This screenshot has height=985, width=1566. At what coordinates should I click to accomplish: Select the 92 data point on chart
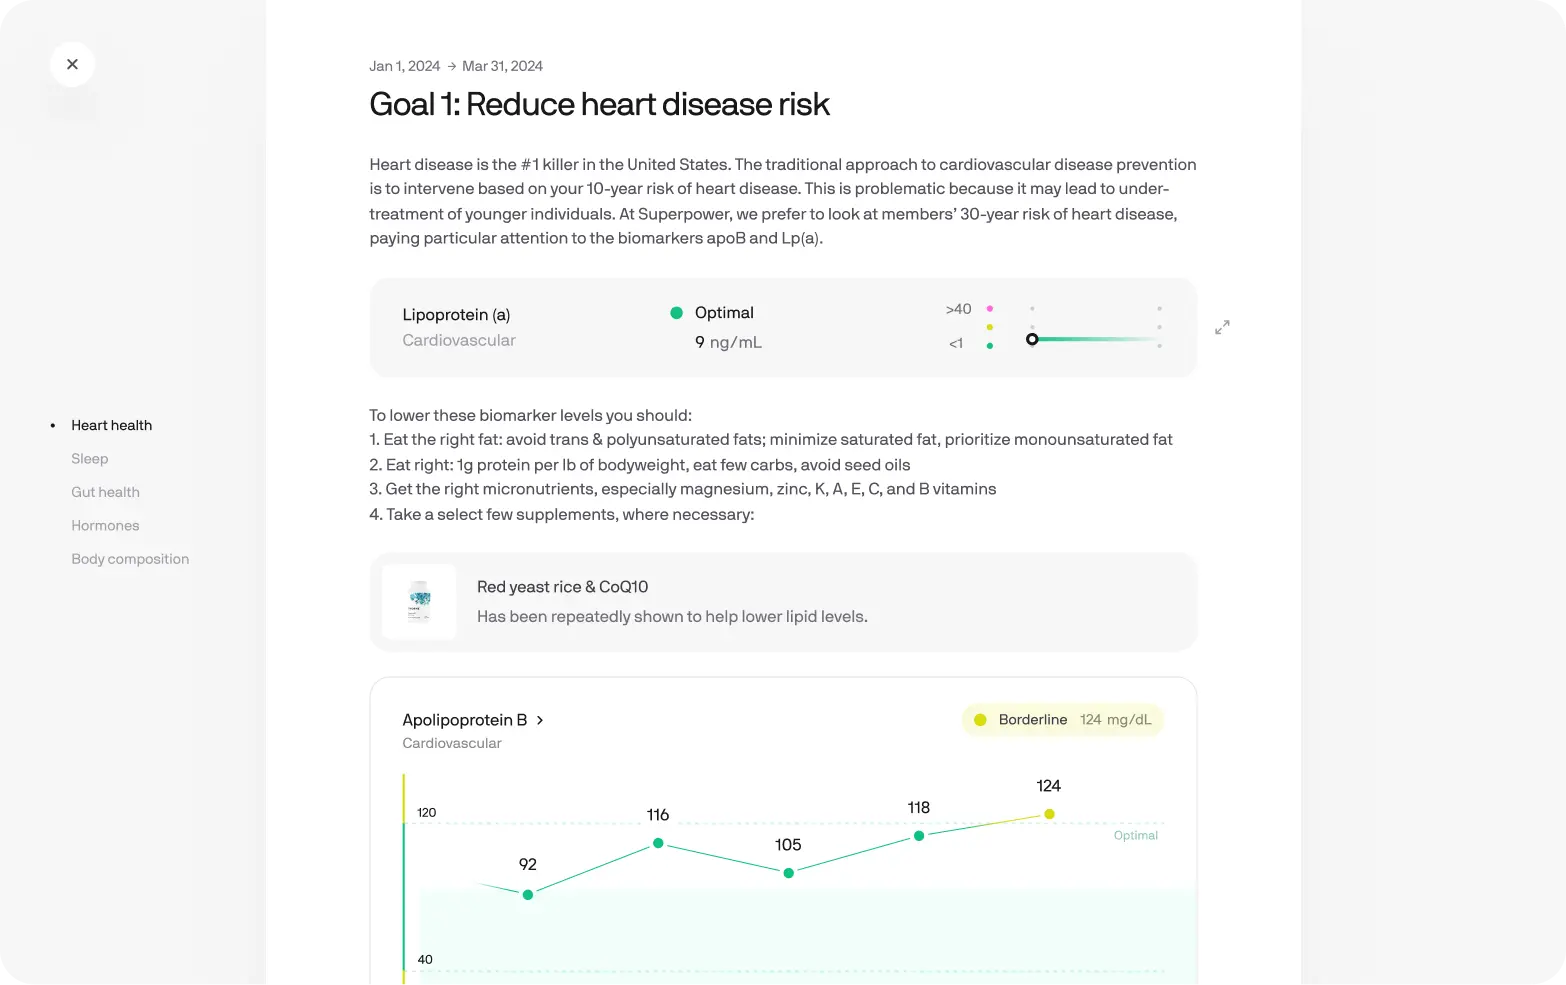(x=528, y=895)
